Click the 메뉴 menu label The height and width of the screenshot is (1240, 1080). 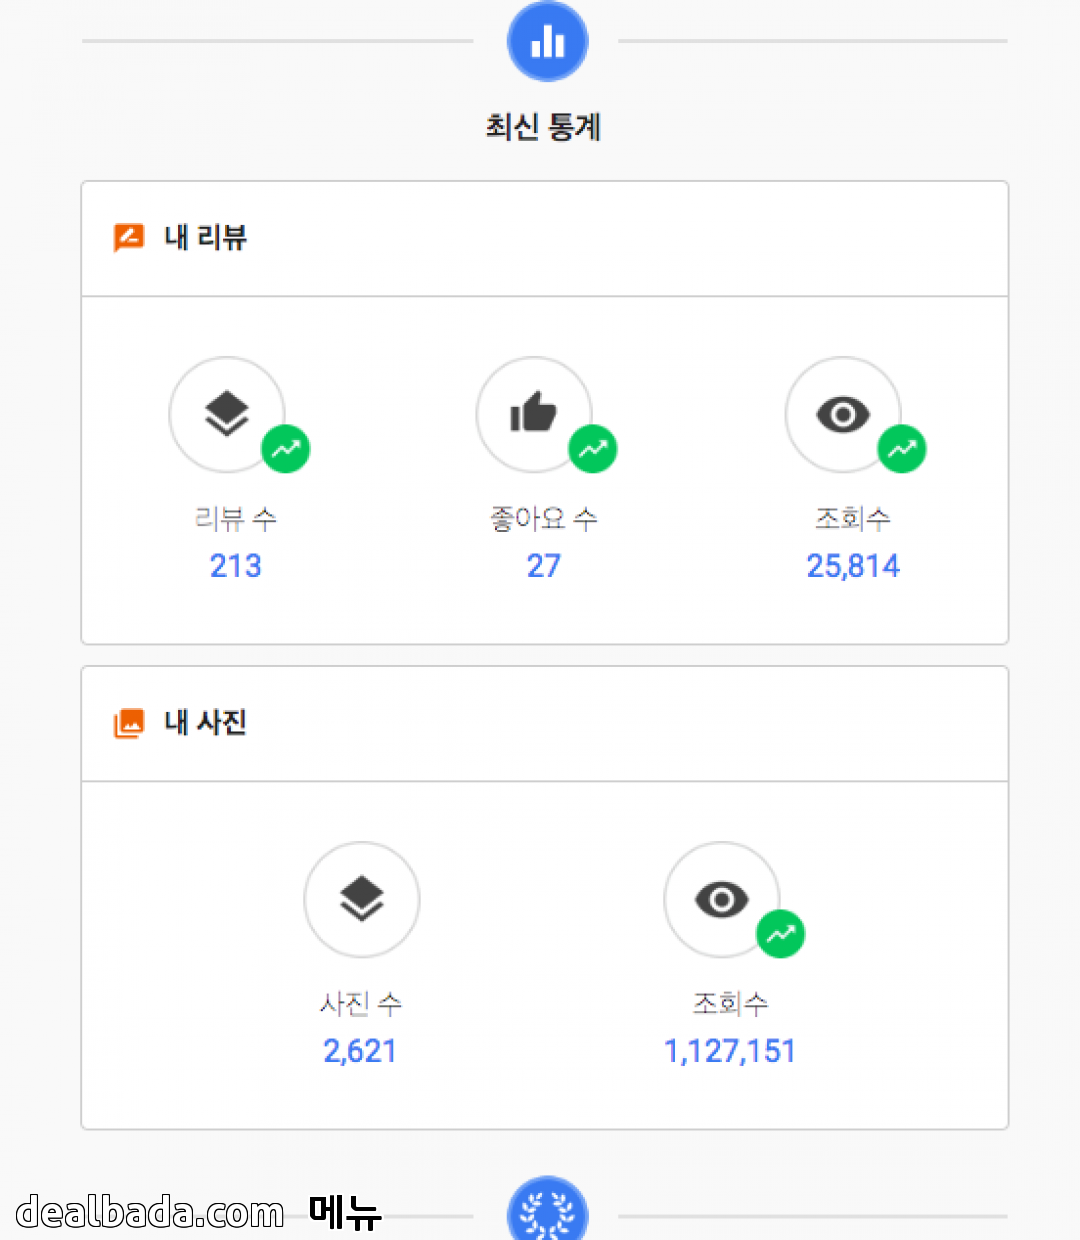point(345,1212)
